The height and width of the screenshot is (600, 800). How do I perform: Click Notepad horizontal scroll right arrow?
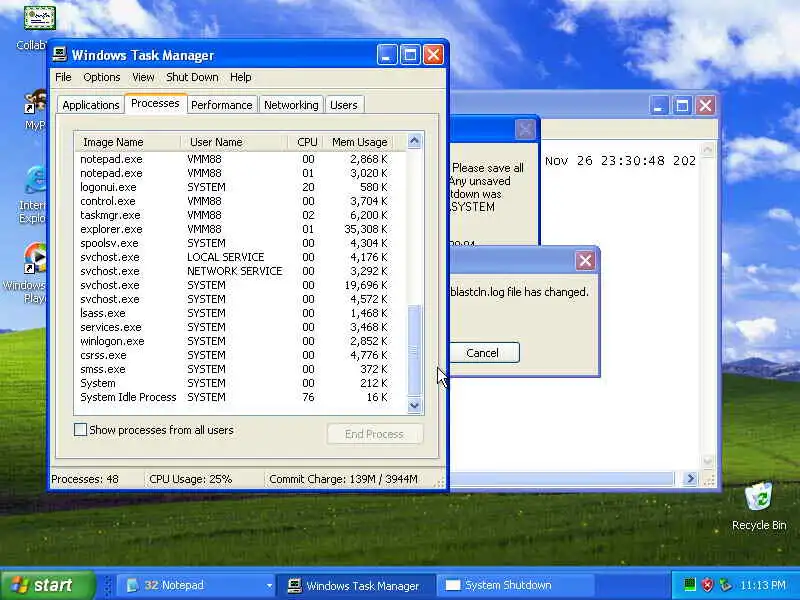(x=690, y=479)
